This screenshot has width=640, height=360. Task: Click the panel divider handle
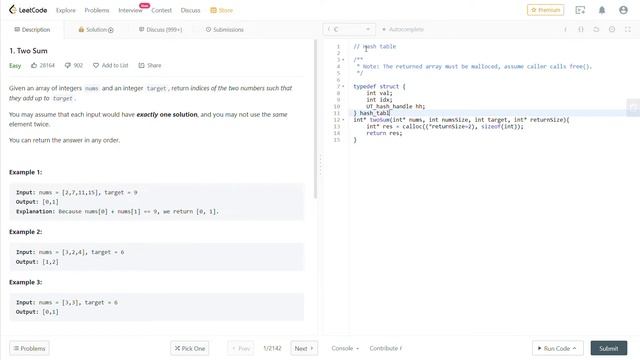320,165
